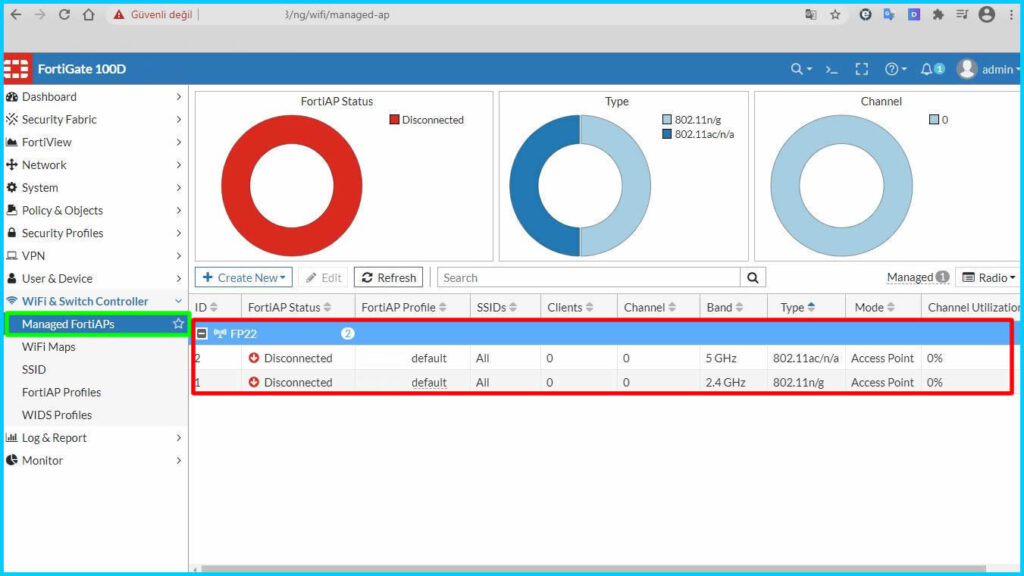
Task: Expand the Network menu chevron
Action: click(178, 165)
